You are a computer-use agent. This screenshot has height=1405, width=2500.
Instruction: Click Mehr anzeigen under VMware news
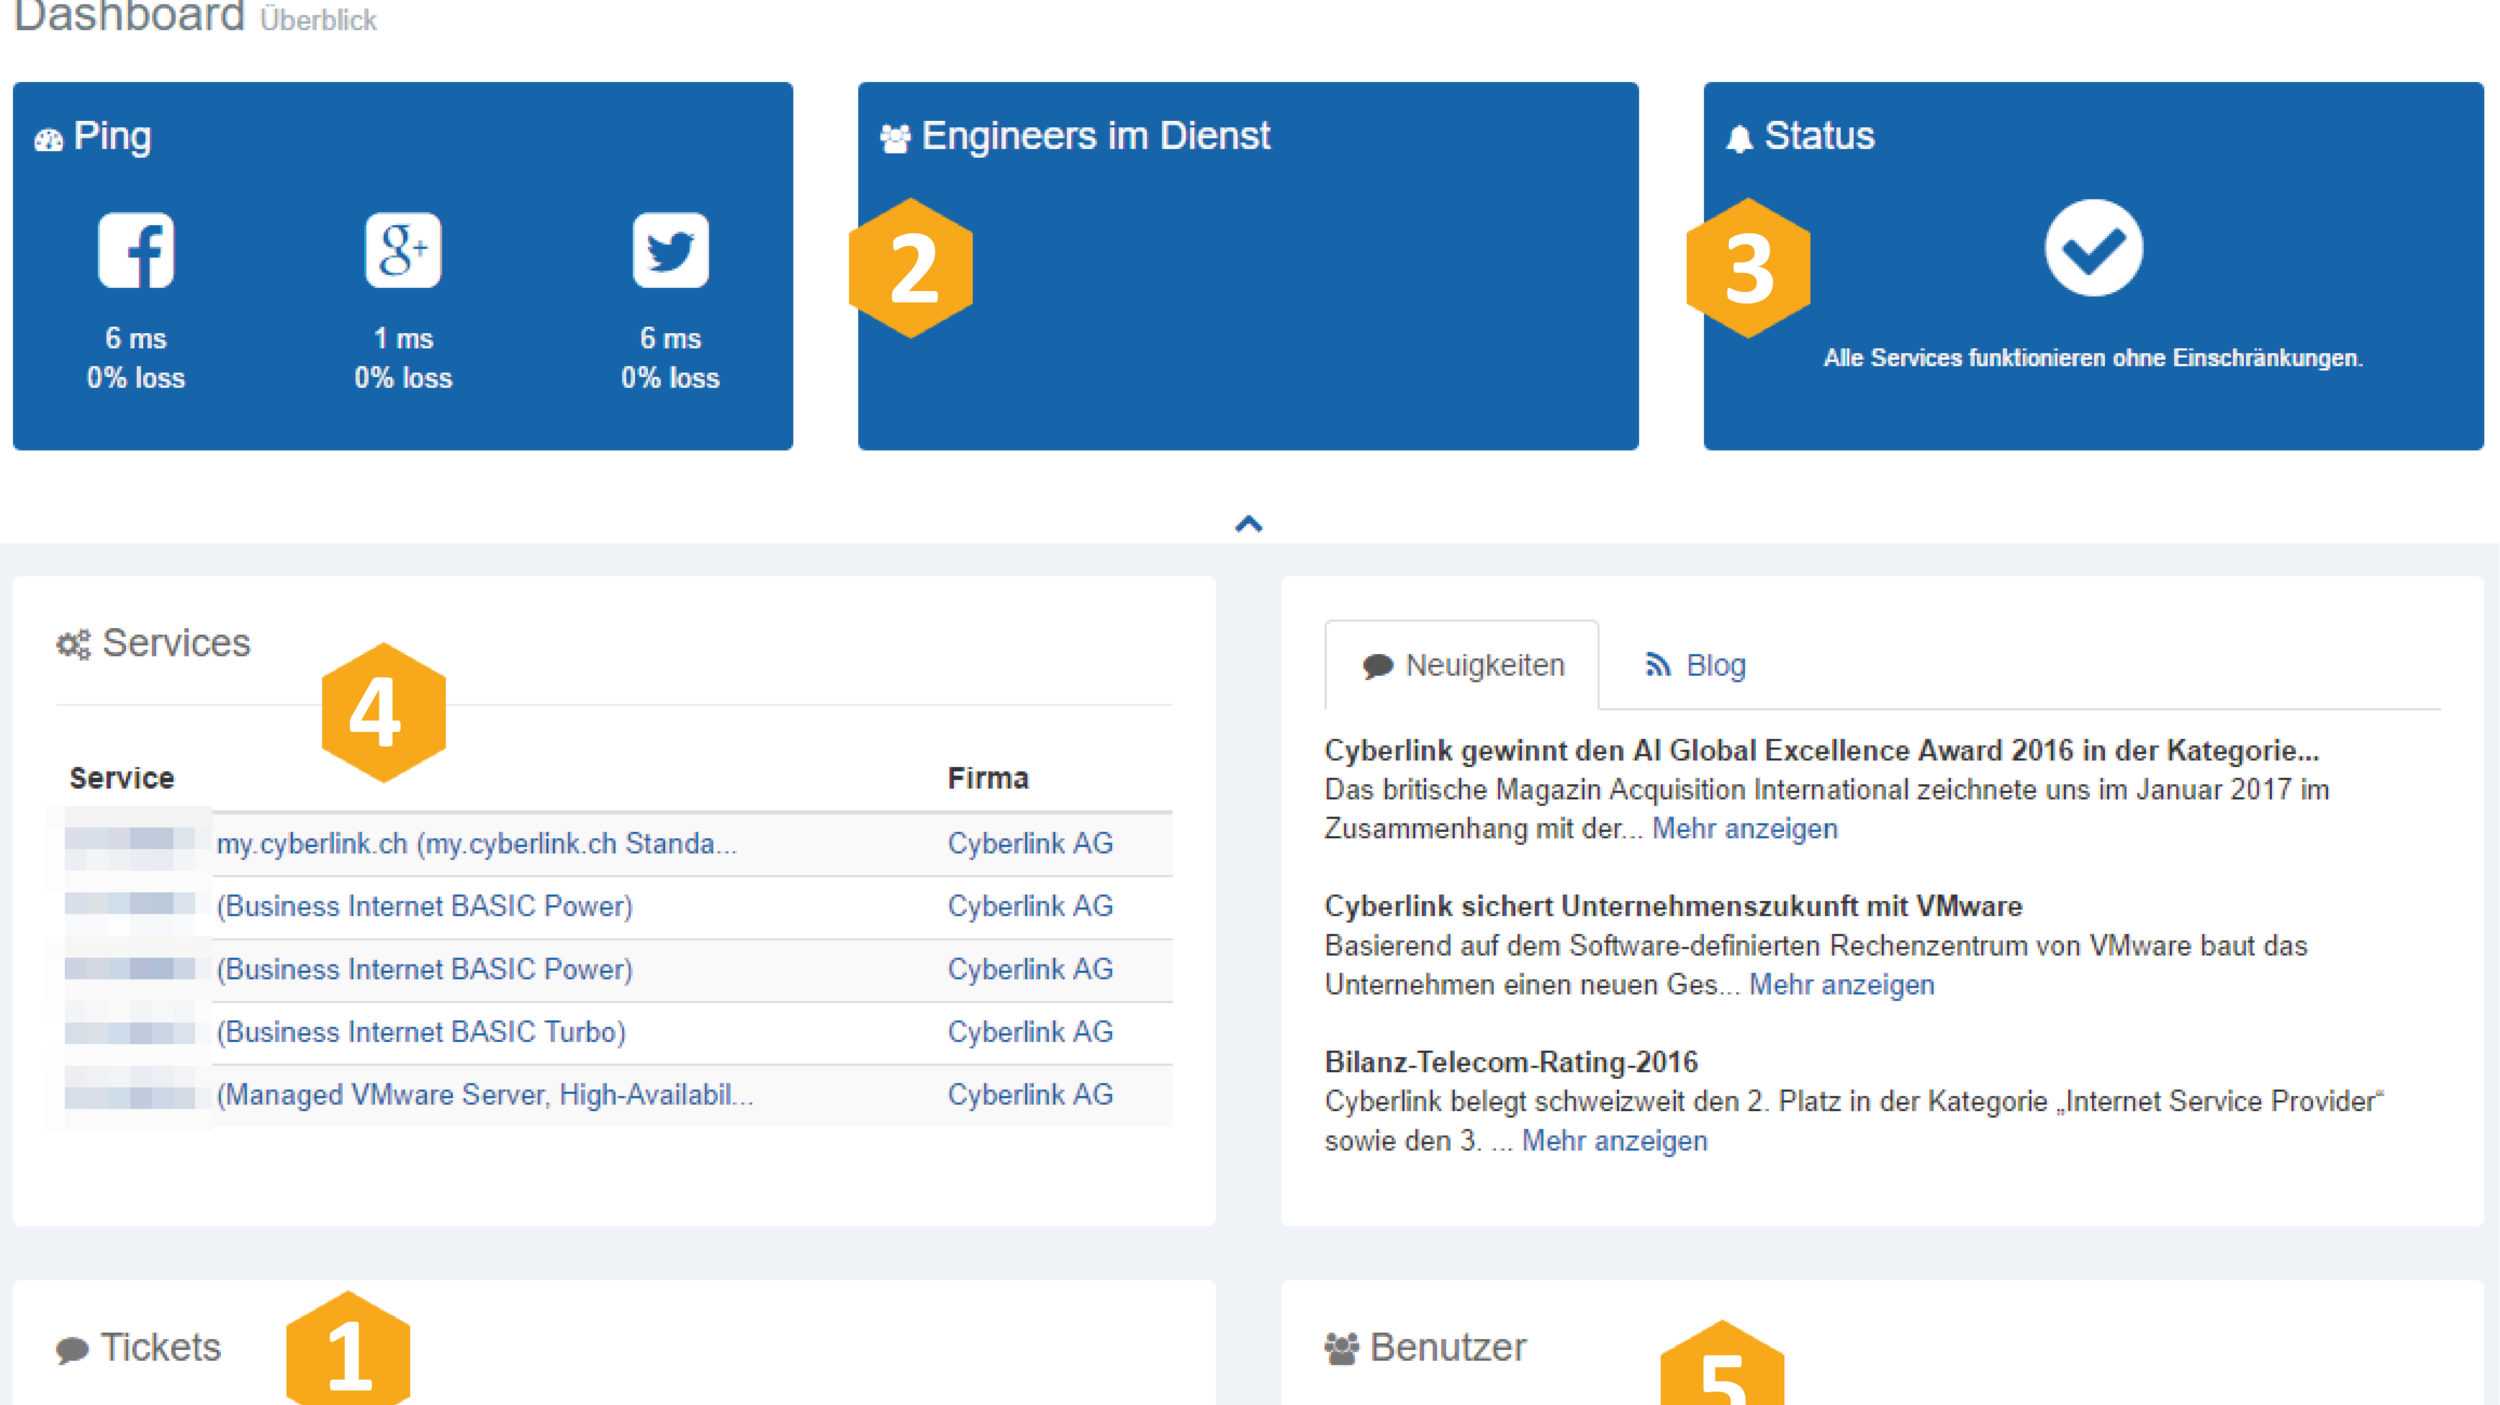pos(1841,984)
